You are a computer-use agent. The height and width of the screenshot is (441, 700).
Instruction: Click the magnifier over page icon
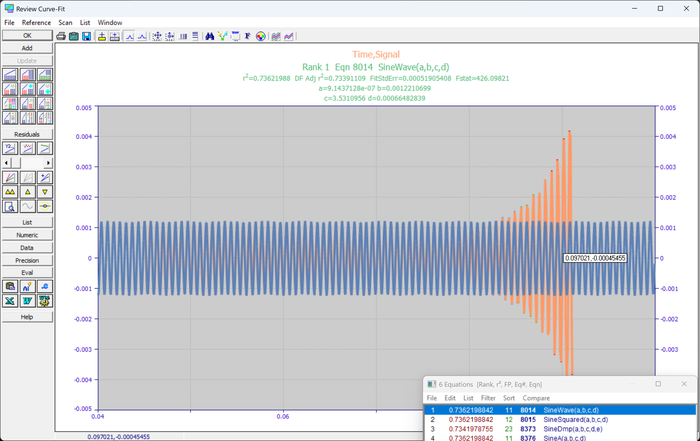coord(10,206)
